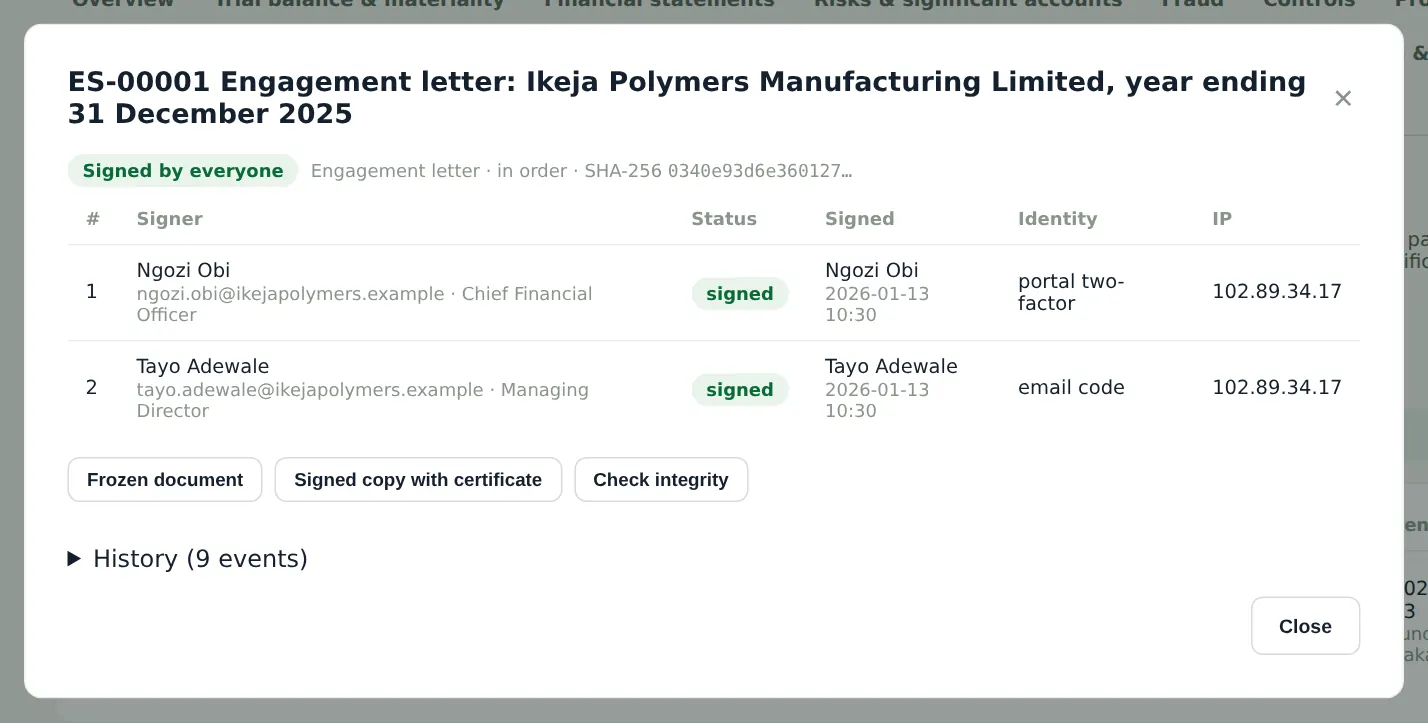Click the Status column header

[x=724, y=219]
